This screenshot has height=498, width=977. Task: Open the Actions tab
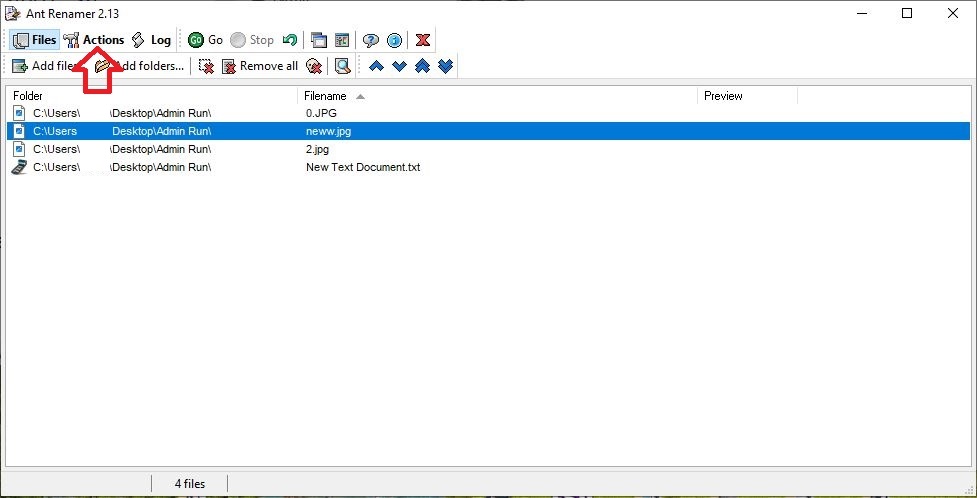(94, 40)
